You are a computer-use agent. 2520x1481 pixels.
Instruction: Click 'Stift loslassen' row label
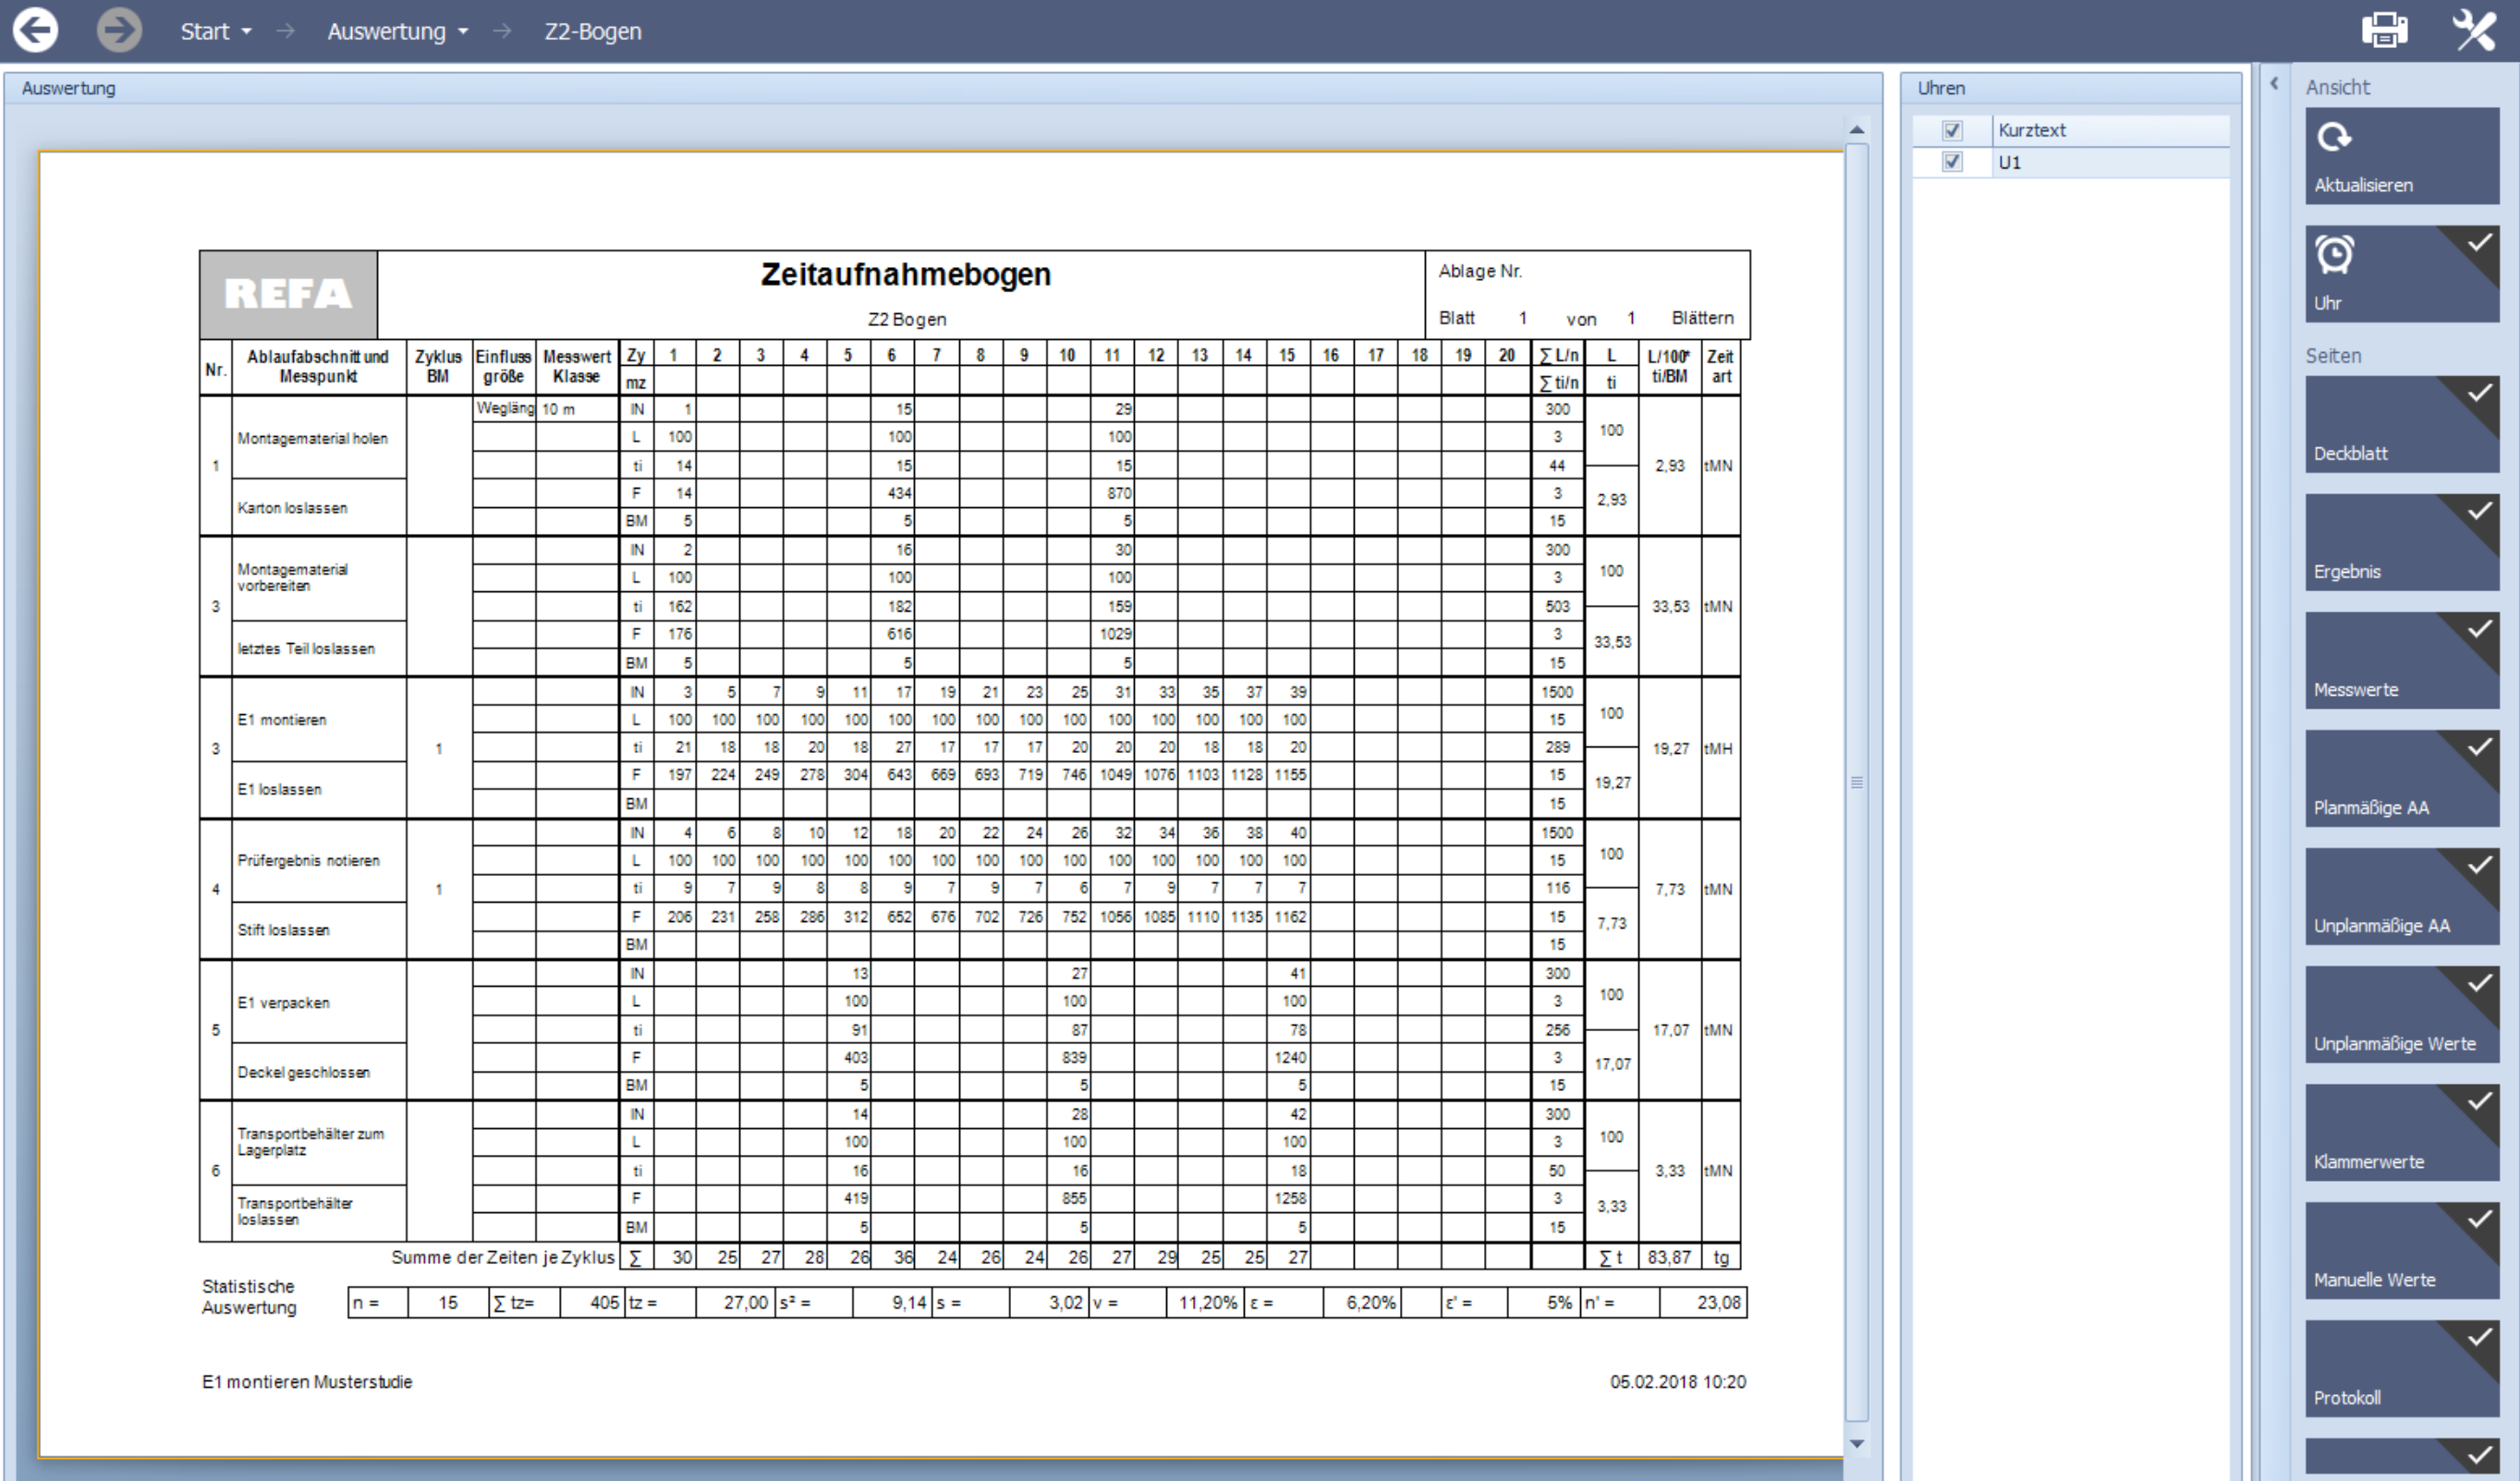coord(283,930)
